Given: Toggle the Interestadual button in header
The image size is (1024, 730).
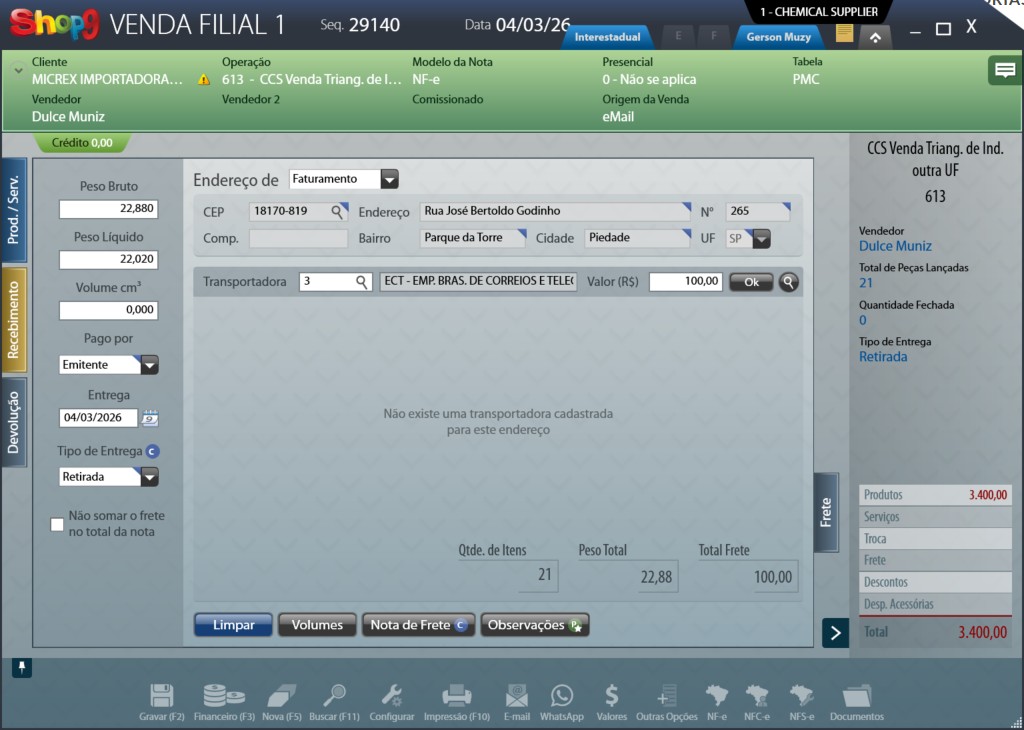Looking at the screenshot, I should click(x=607, y=37).
